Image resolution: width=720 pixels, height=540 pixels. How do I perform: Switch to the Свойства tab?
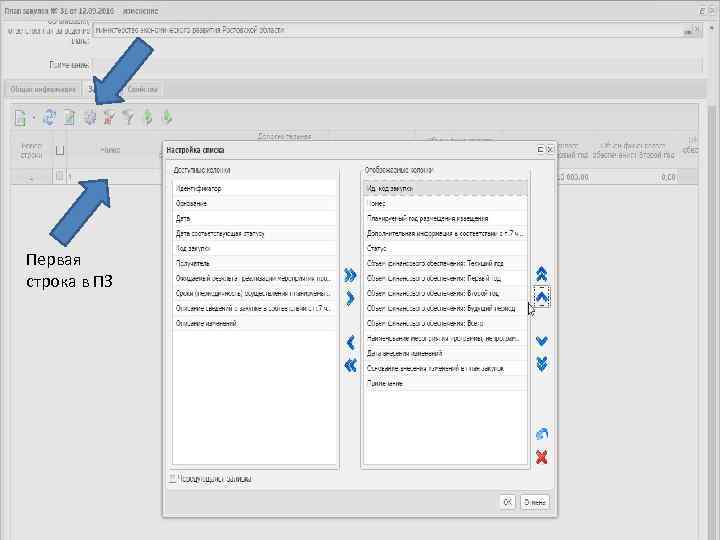(x=143, y=90)
